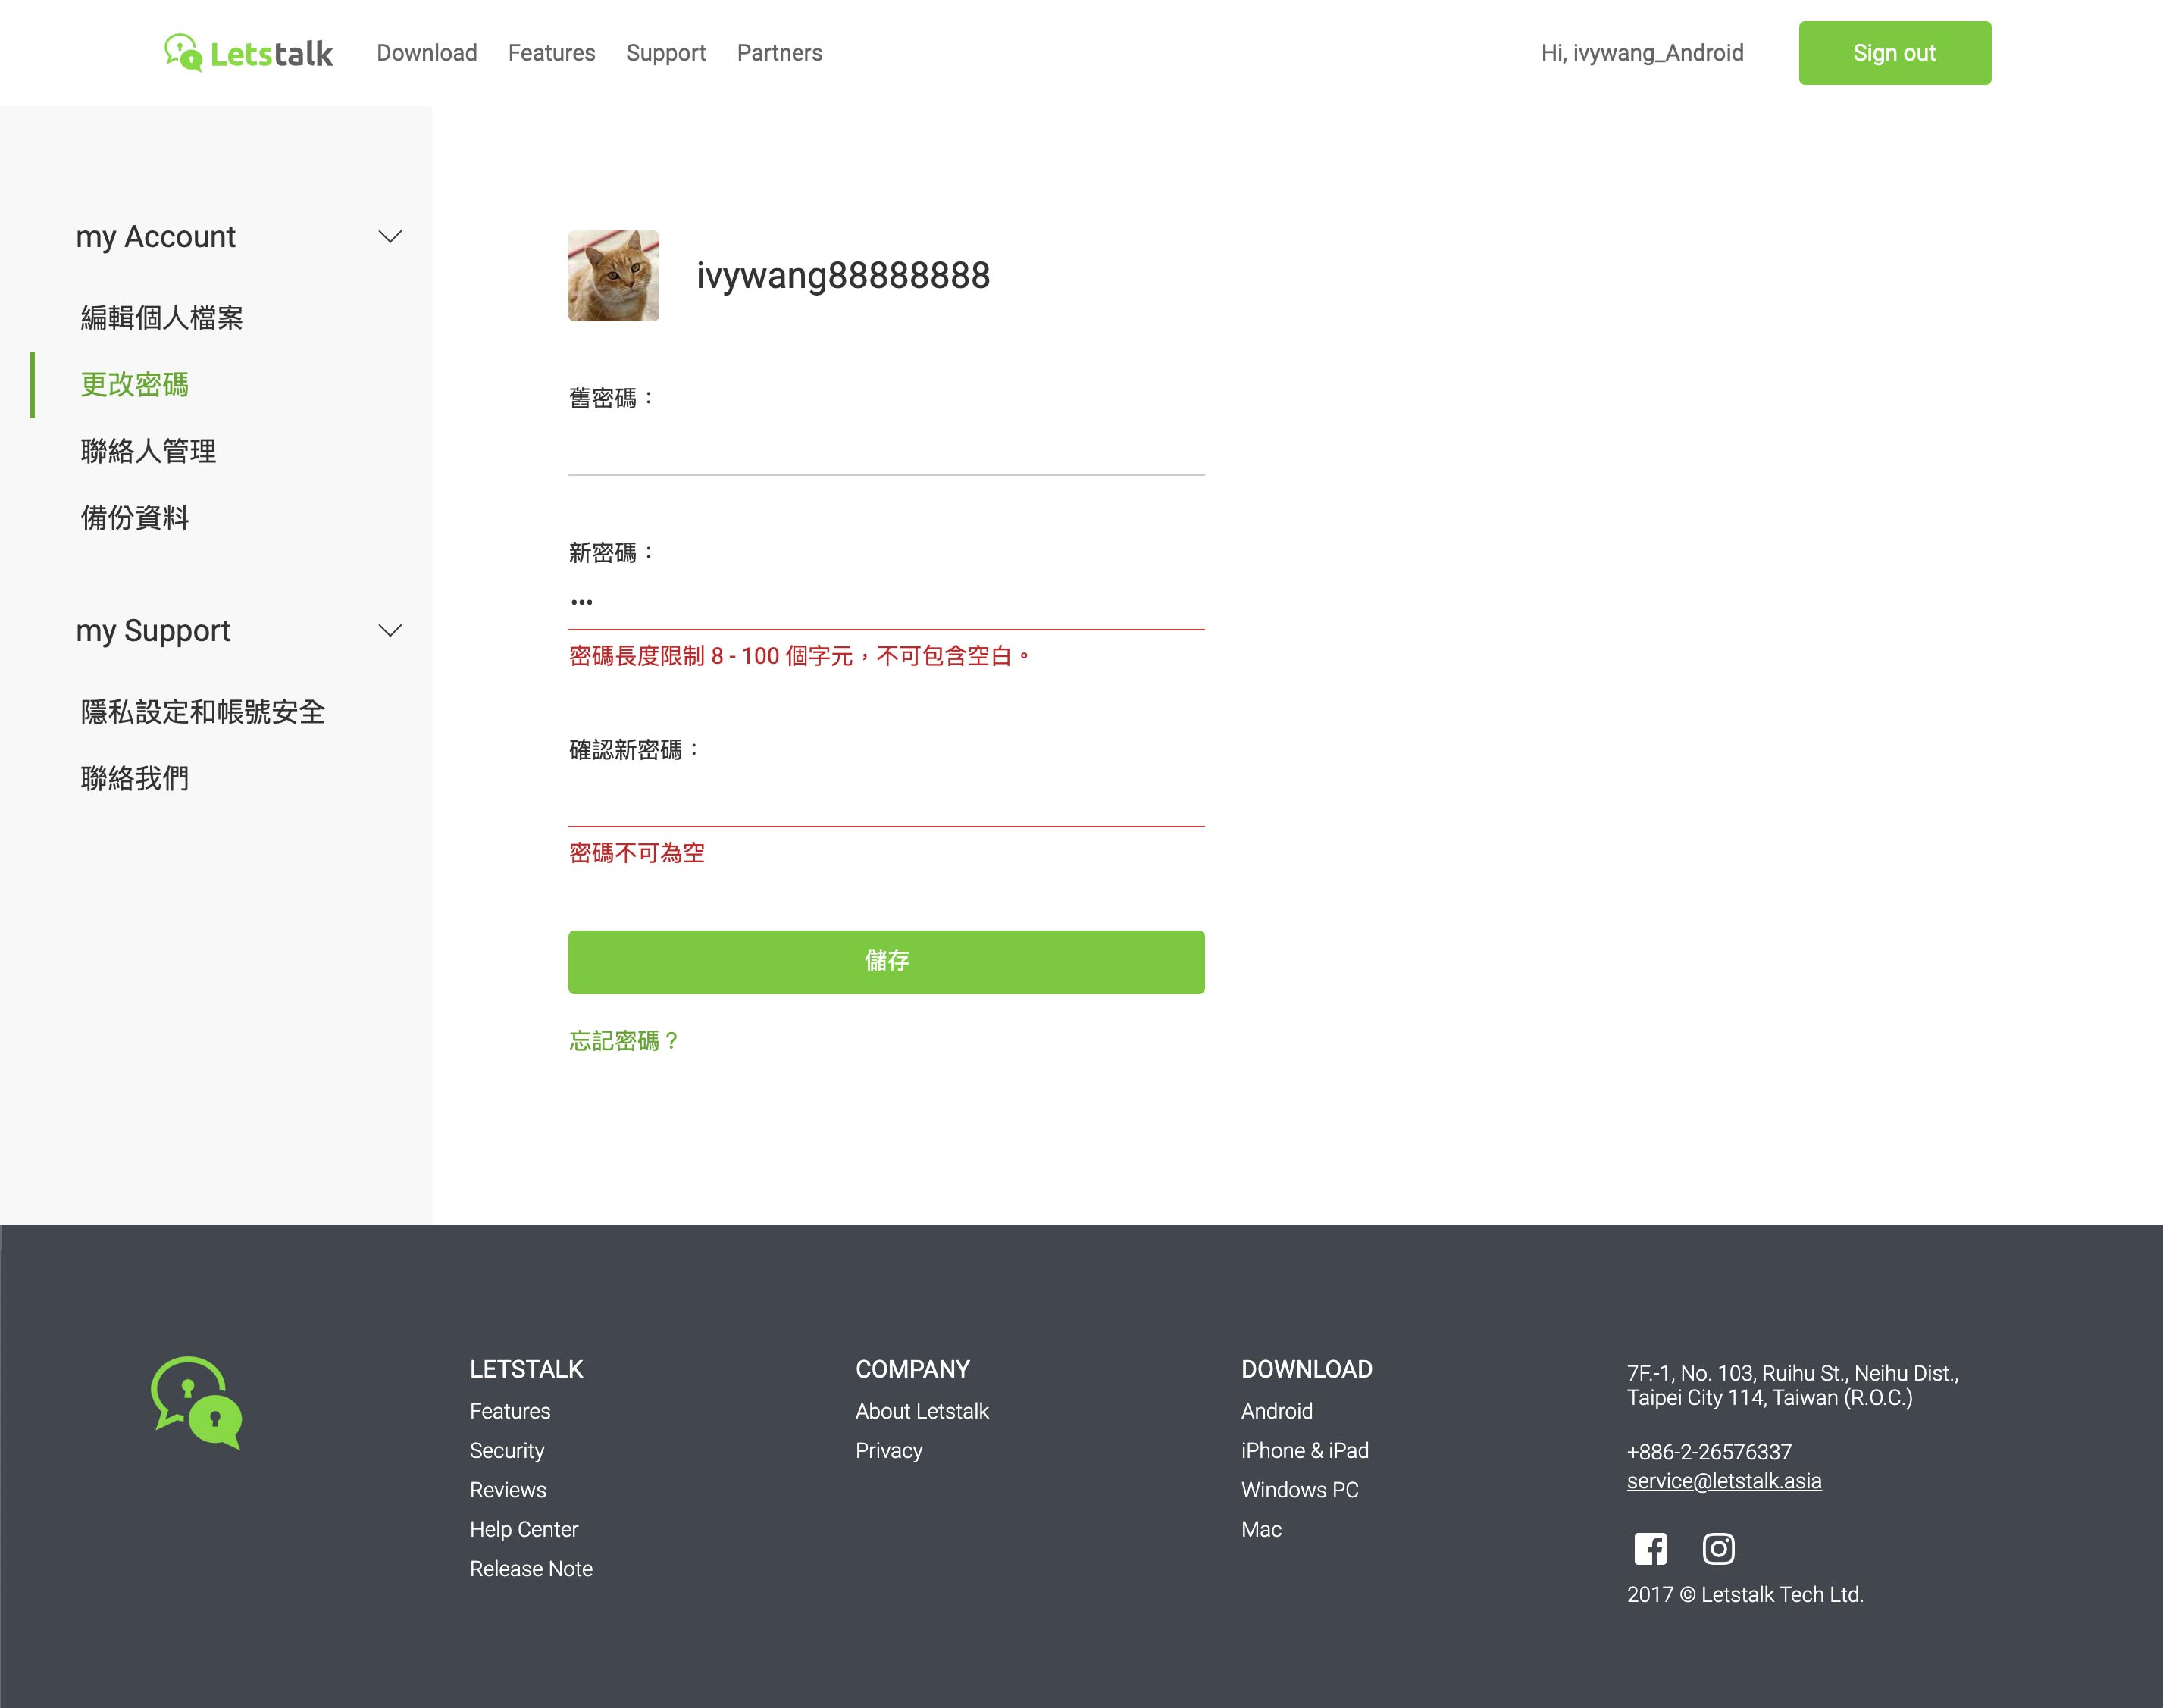This screenshot has height=1708, width=2163.
Task: Open the Release Note footer link
Action: coord(531,1569)
